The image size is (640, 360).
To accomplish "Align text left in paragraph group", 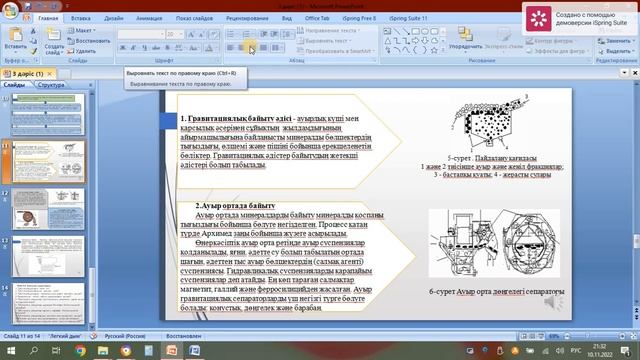I will [230, 48].
